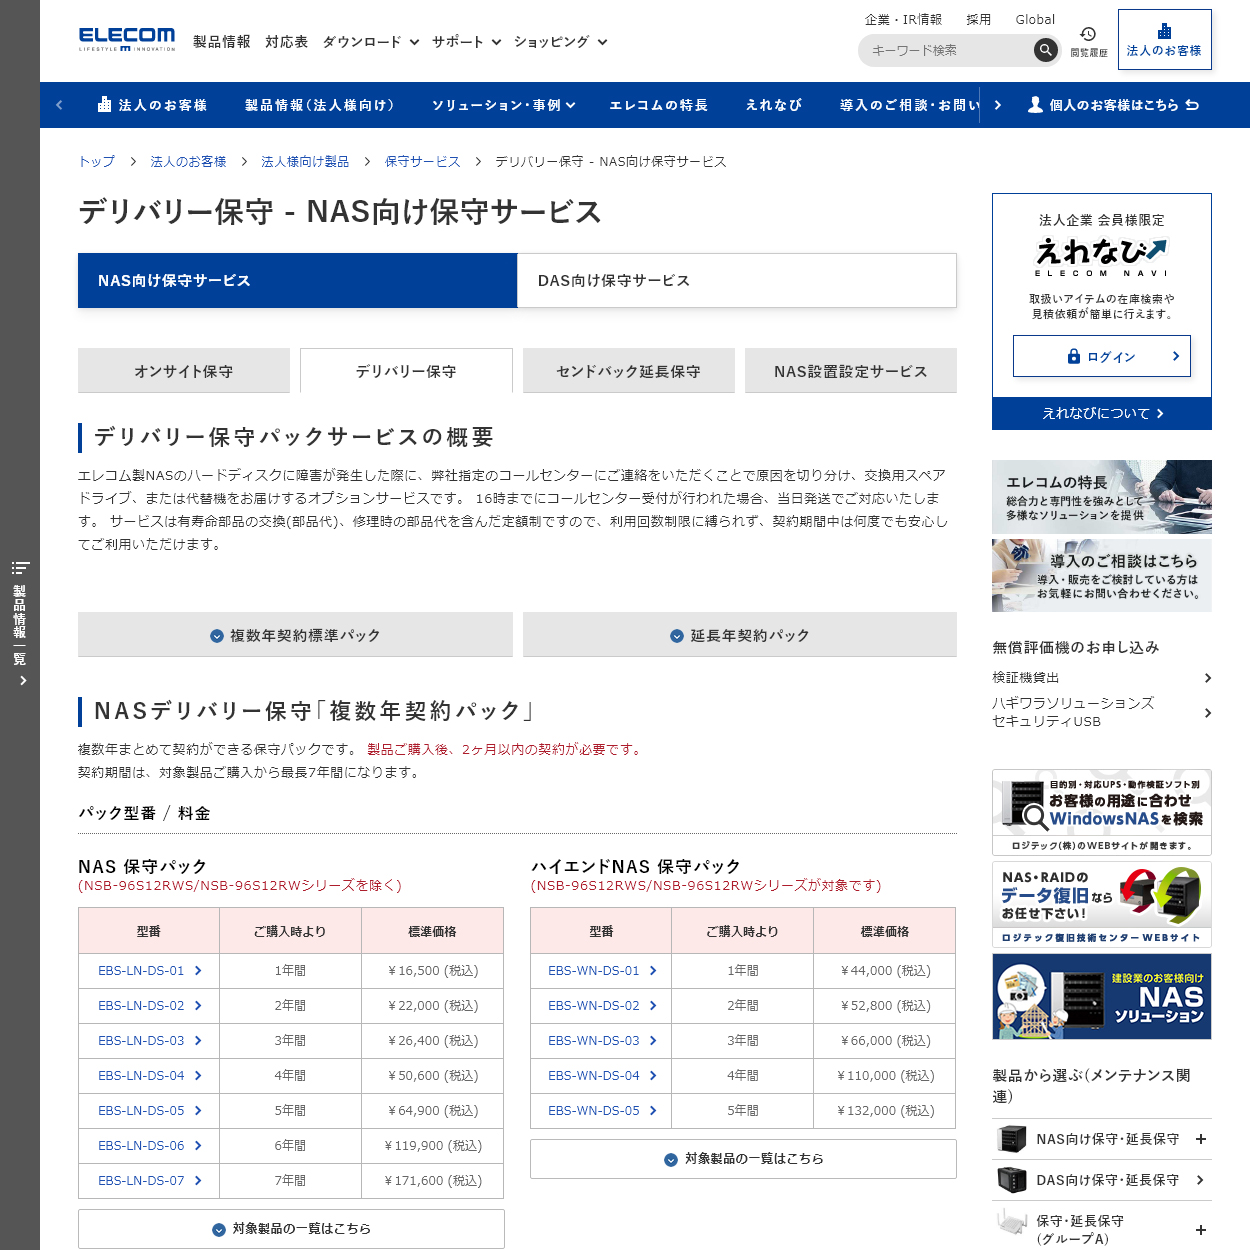Open EBS-LN-DS-02 product link
Image resolution: width=1250 pixels, height=1250 pixels.
pos(150,1005)
